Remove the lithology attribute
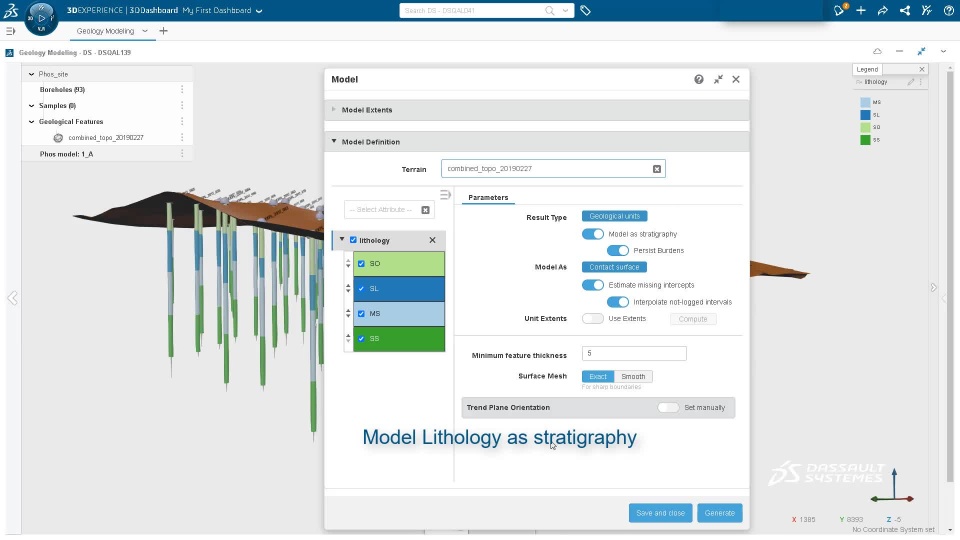 coord(432,240)
